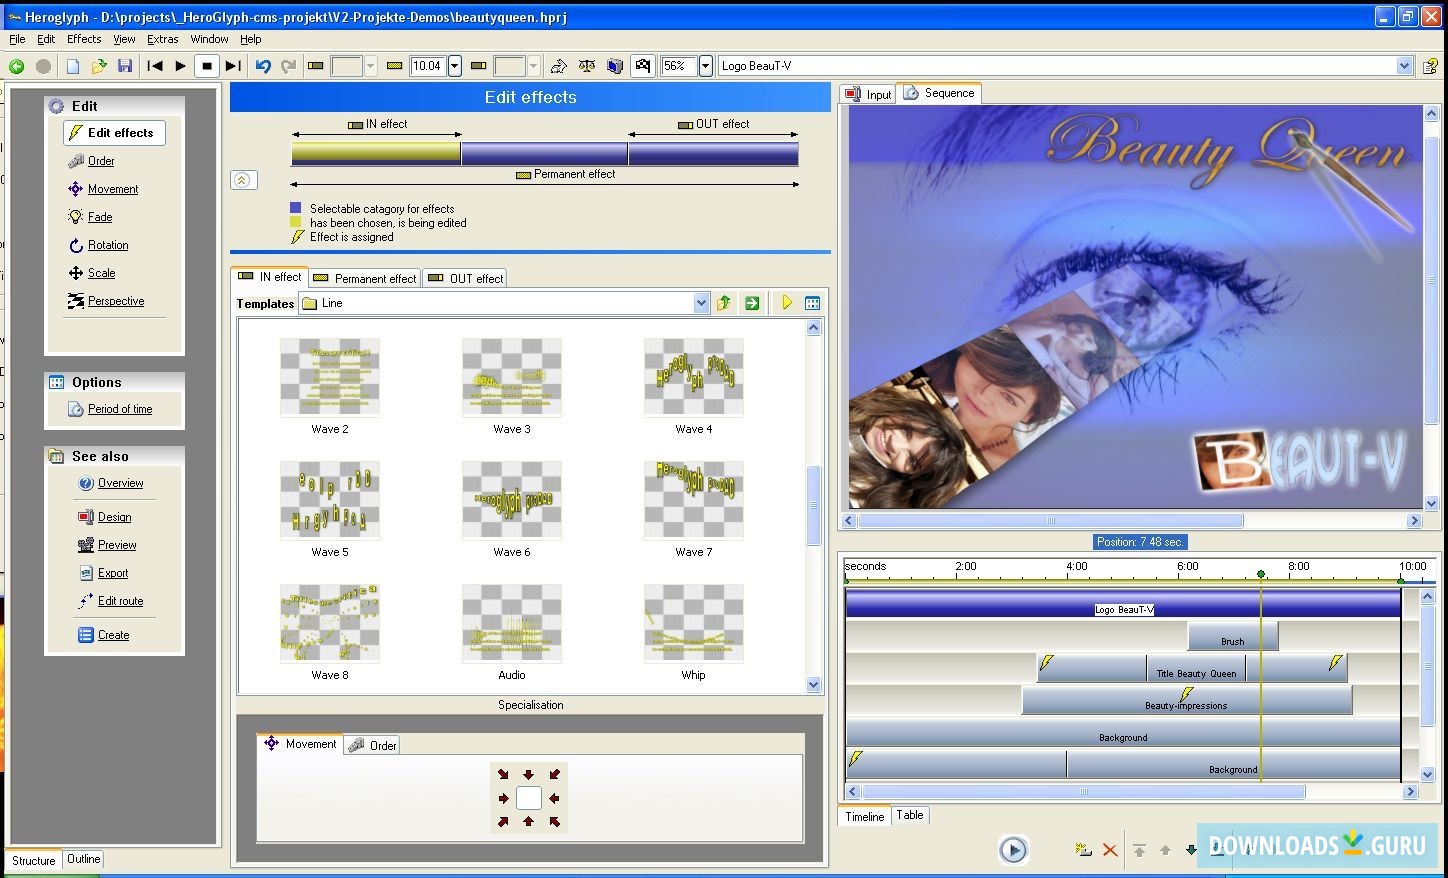Select the Wave 6 template thumbnail
Image resolution: width=1448 pixels, height=878 pixels.
pyautogui.click(x=511, y=501)
